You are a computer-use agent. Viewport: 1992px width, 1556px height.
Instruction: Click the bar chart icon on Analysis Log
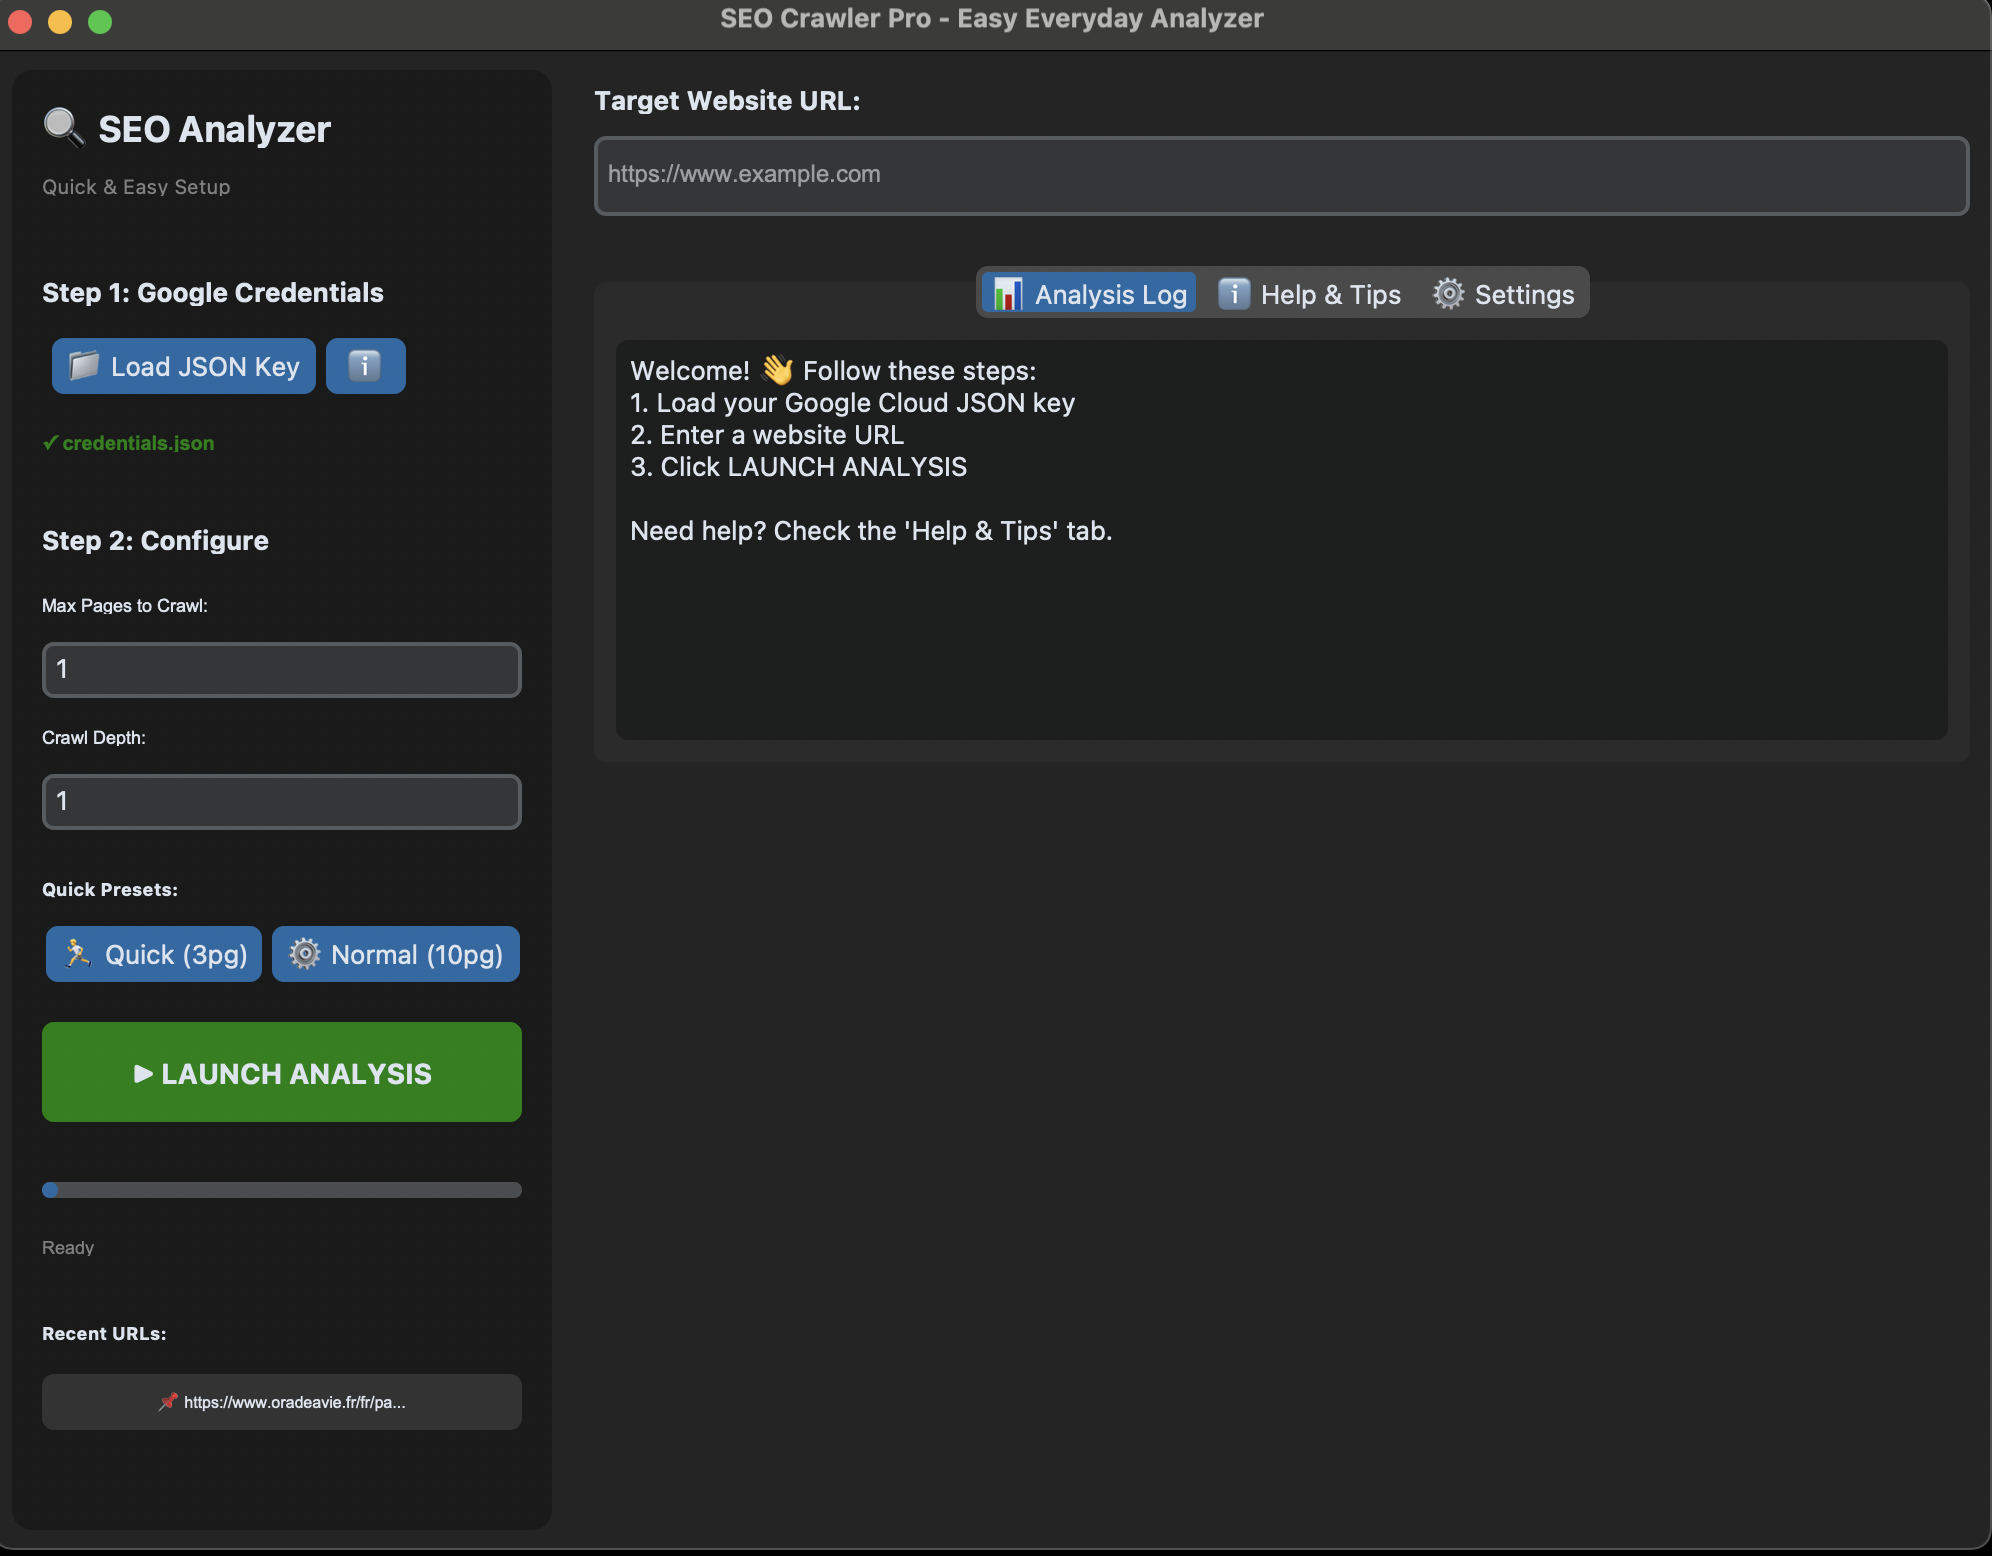1008,294
